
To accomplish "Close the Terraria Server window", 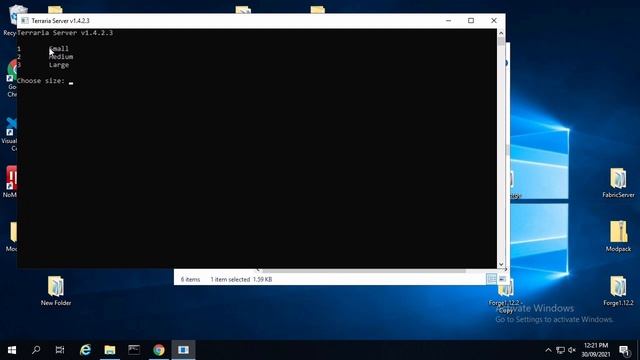I will tap(493, 20).
